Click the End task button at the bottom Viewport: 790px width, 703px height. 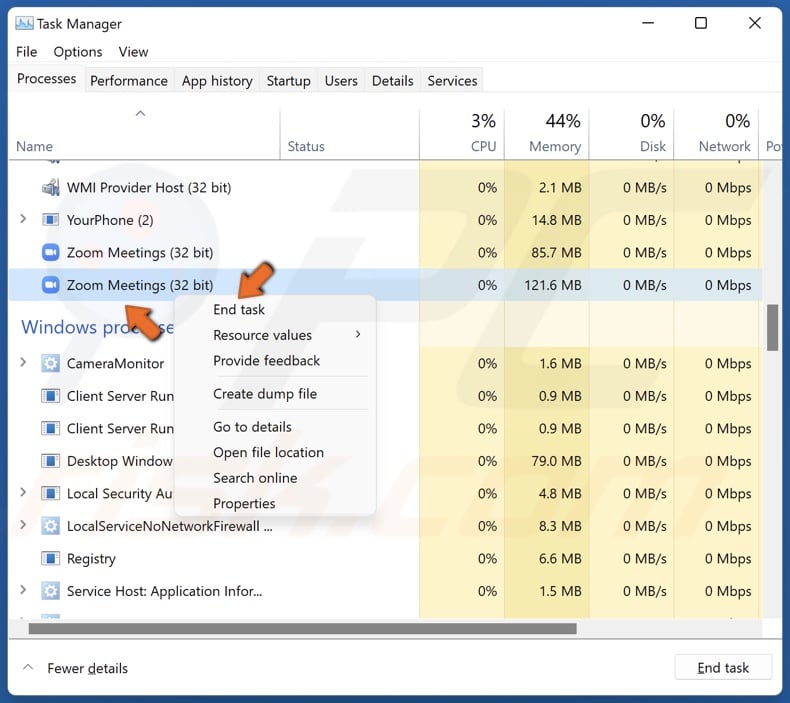pos(723,668)
